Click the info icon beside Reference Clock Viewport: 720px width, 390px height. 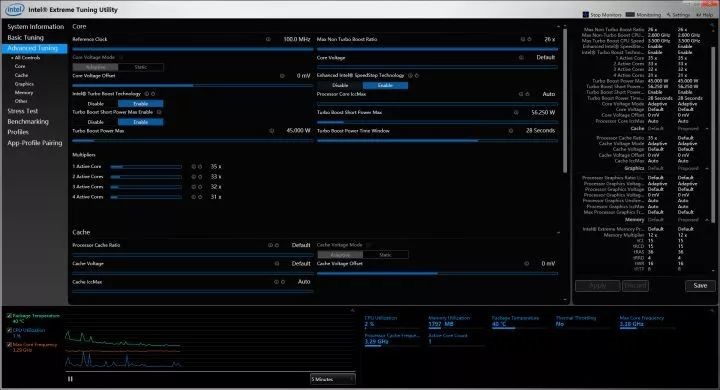tap(268, 40)
